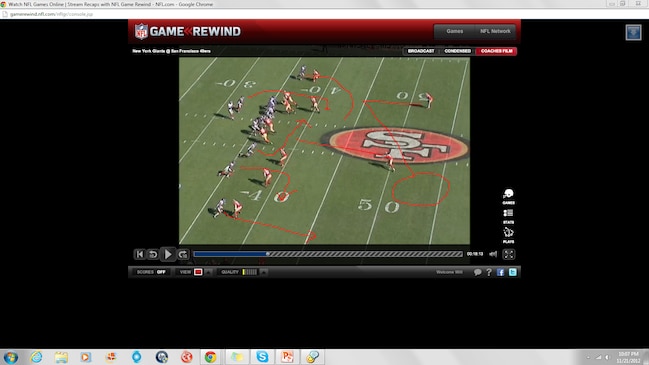This screenshot has height=365, width=649.
Task: Mute the video volume
Action: pyautogui.click(x=493, y=254)
